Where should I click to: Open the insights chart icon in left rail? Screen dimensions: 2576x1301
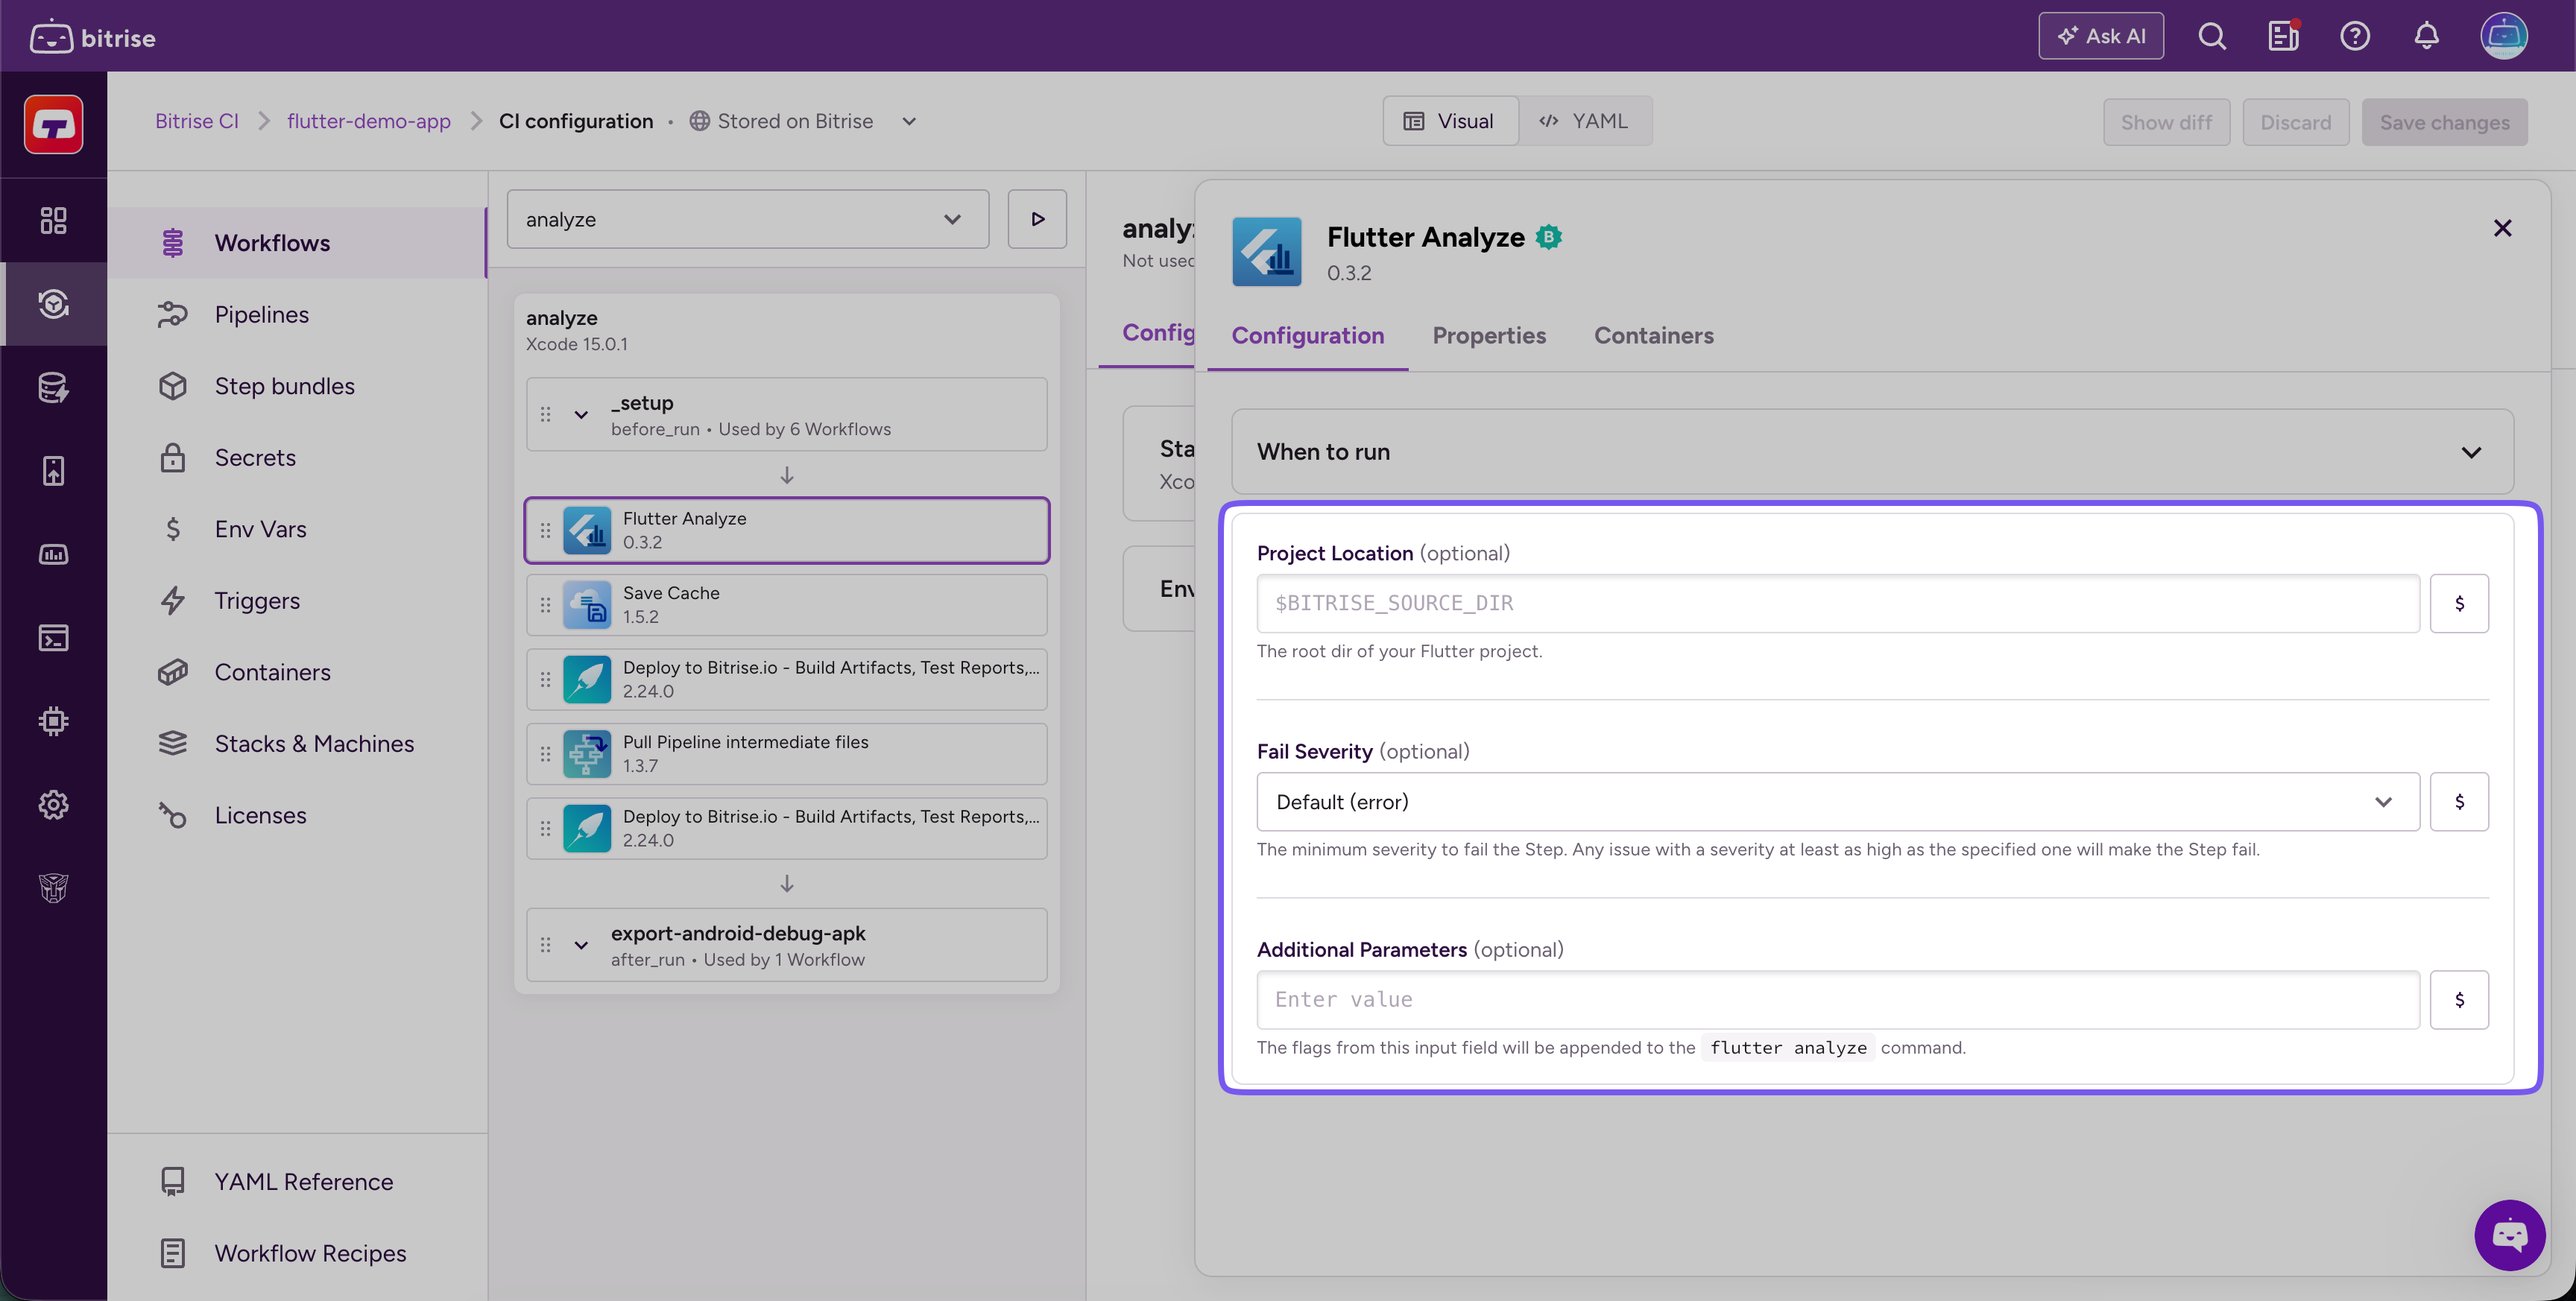(x=53, y=554)
